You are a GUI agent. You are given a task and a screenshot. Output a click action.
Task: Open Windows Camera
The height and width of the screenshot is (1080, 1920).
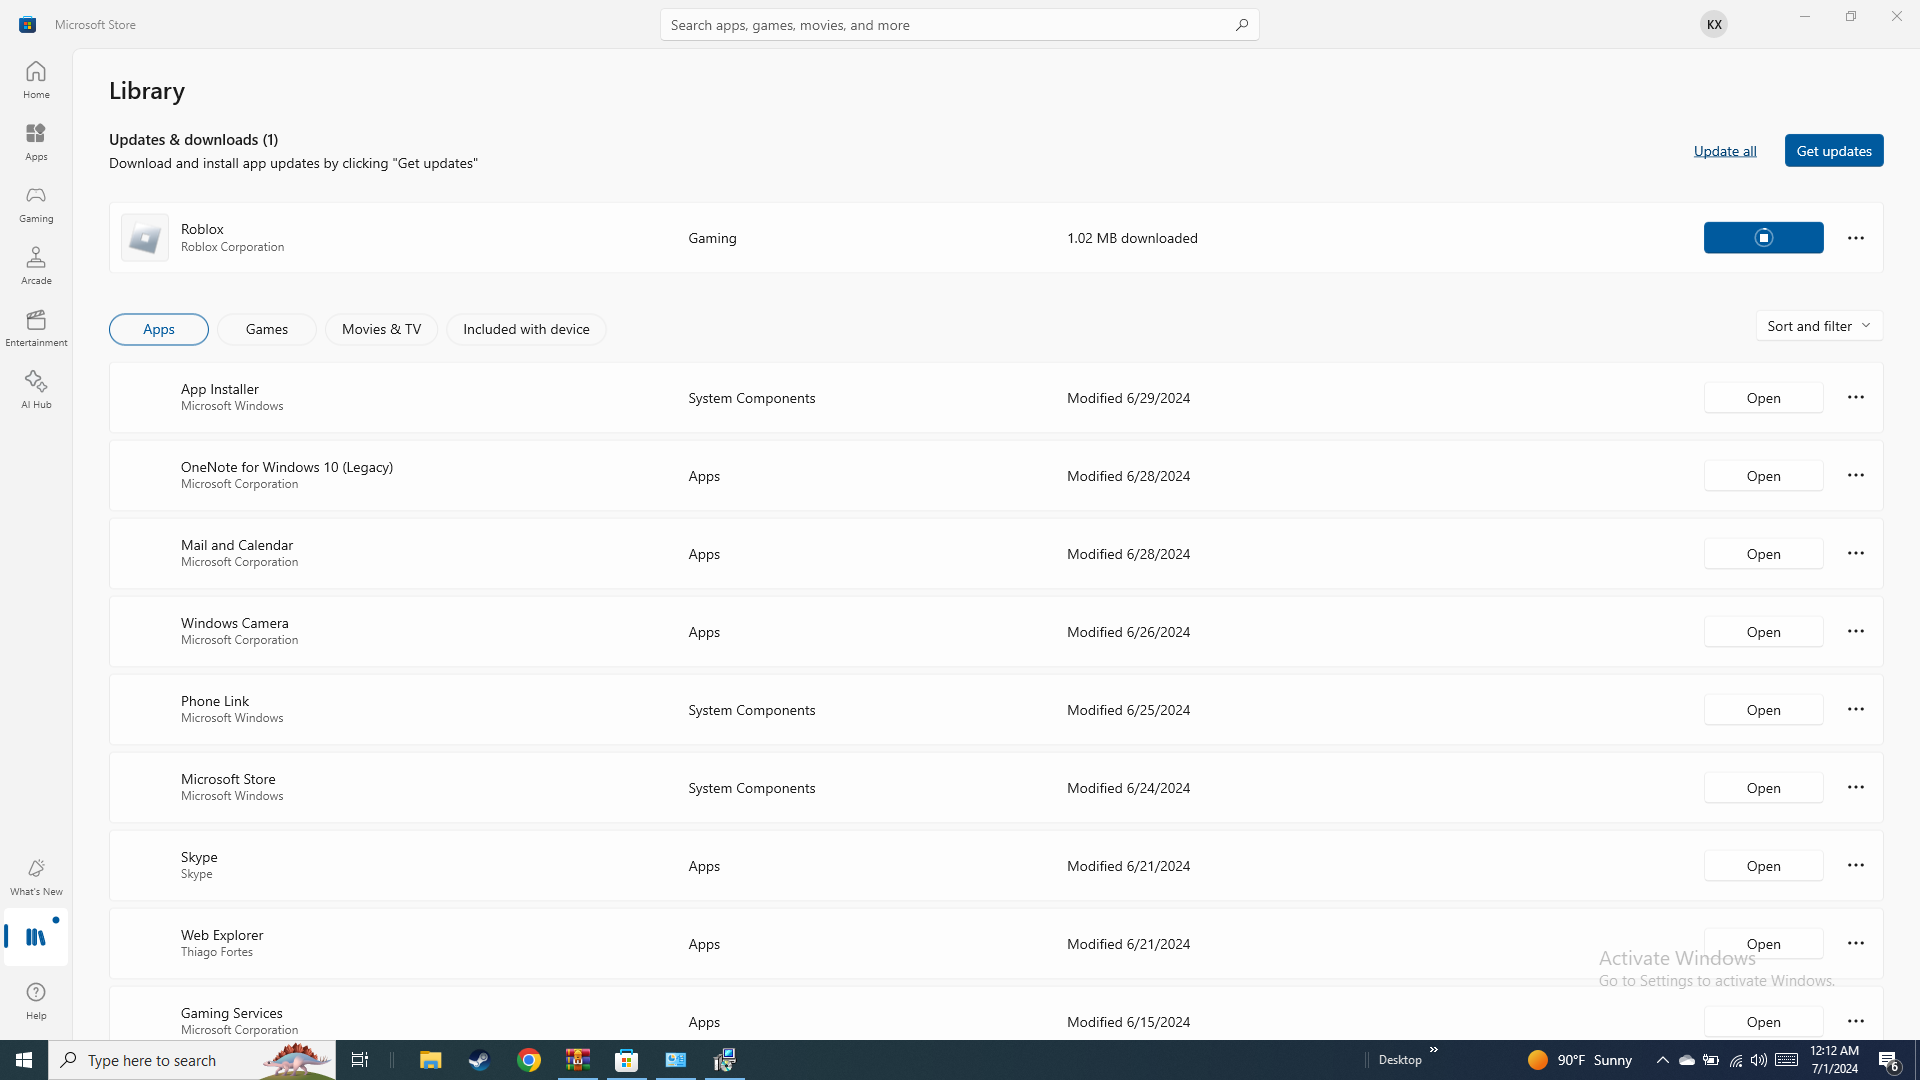point(1763,631)
